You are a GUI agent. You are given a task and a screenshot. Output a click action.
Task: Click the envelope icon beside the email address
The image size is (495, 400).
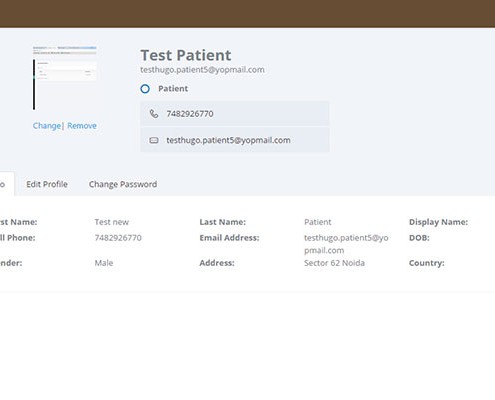point(154,140)
